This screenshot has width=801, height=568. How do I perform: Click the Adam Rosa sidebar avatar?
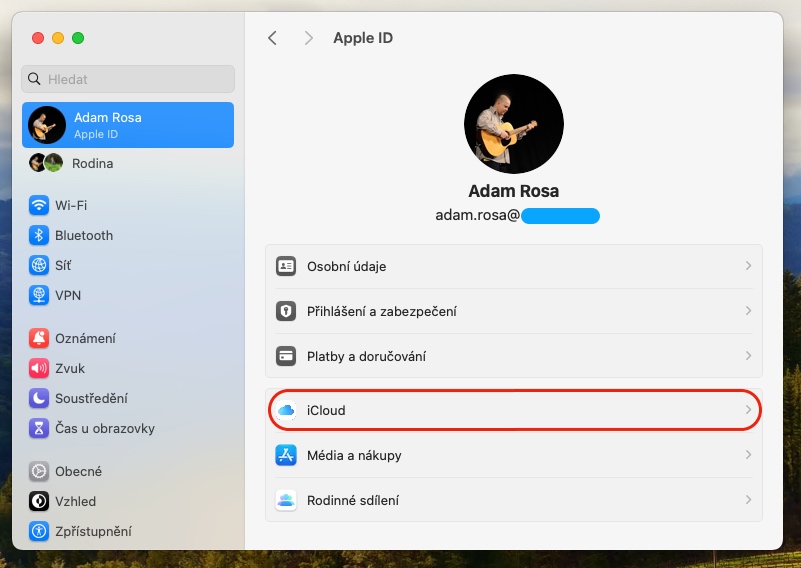(47, 125)
